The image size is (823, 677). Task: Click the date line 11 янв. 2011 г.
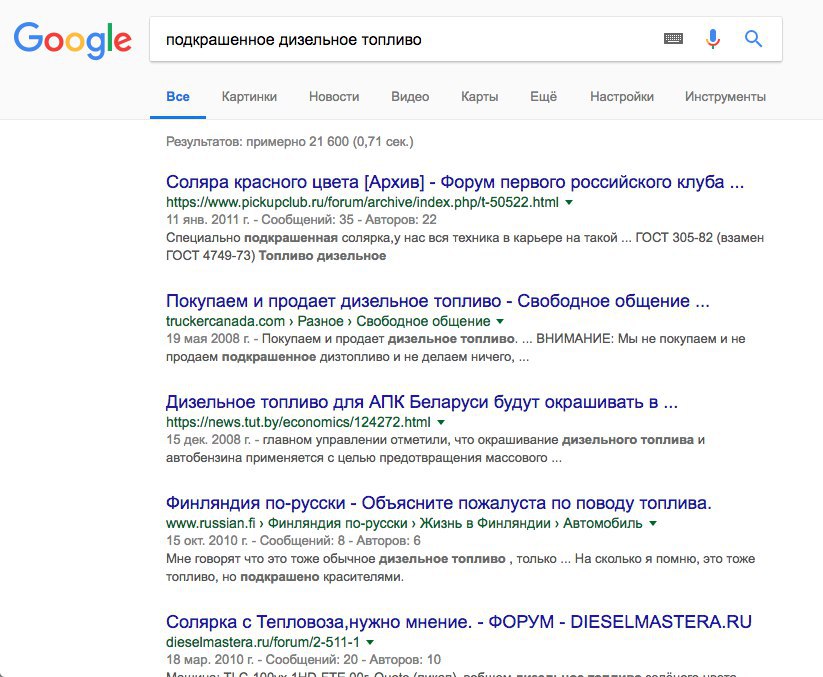pos(301,219)
